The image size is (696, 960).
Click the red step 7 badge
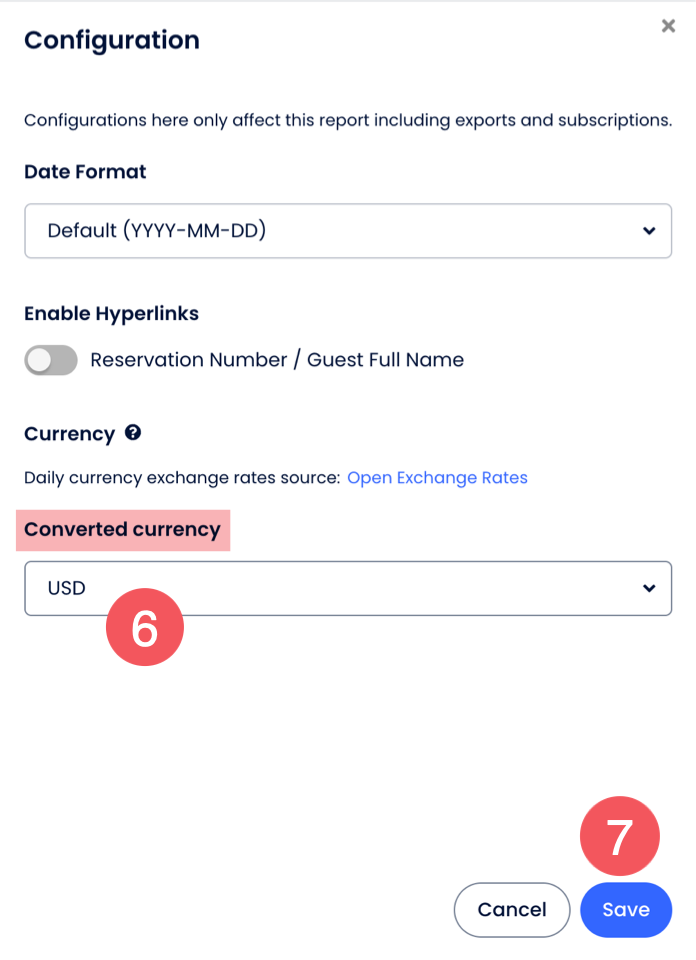[x=620, y=836]
